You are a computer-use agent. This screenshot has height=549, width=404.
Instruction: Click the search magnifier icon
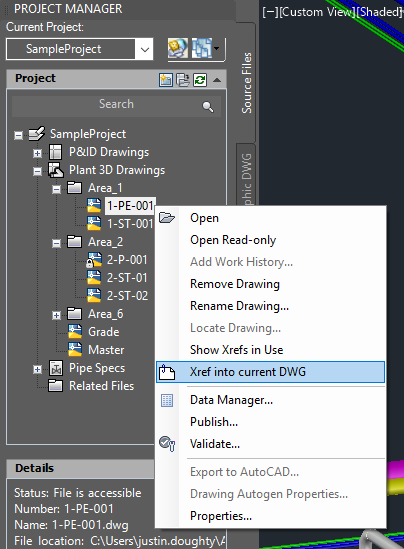point(208,106)
